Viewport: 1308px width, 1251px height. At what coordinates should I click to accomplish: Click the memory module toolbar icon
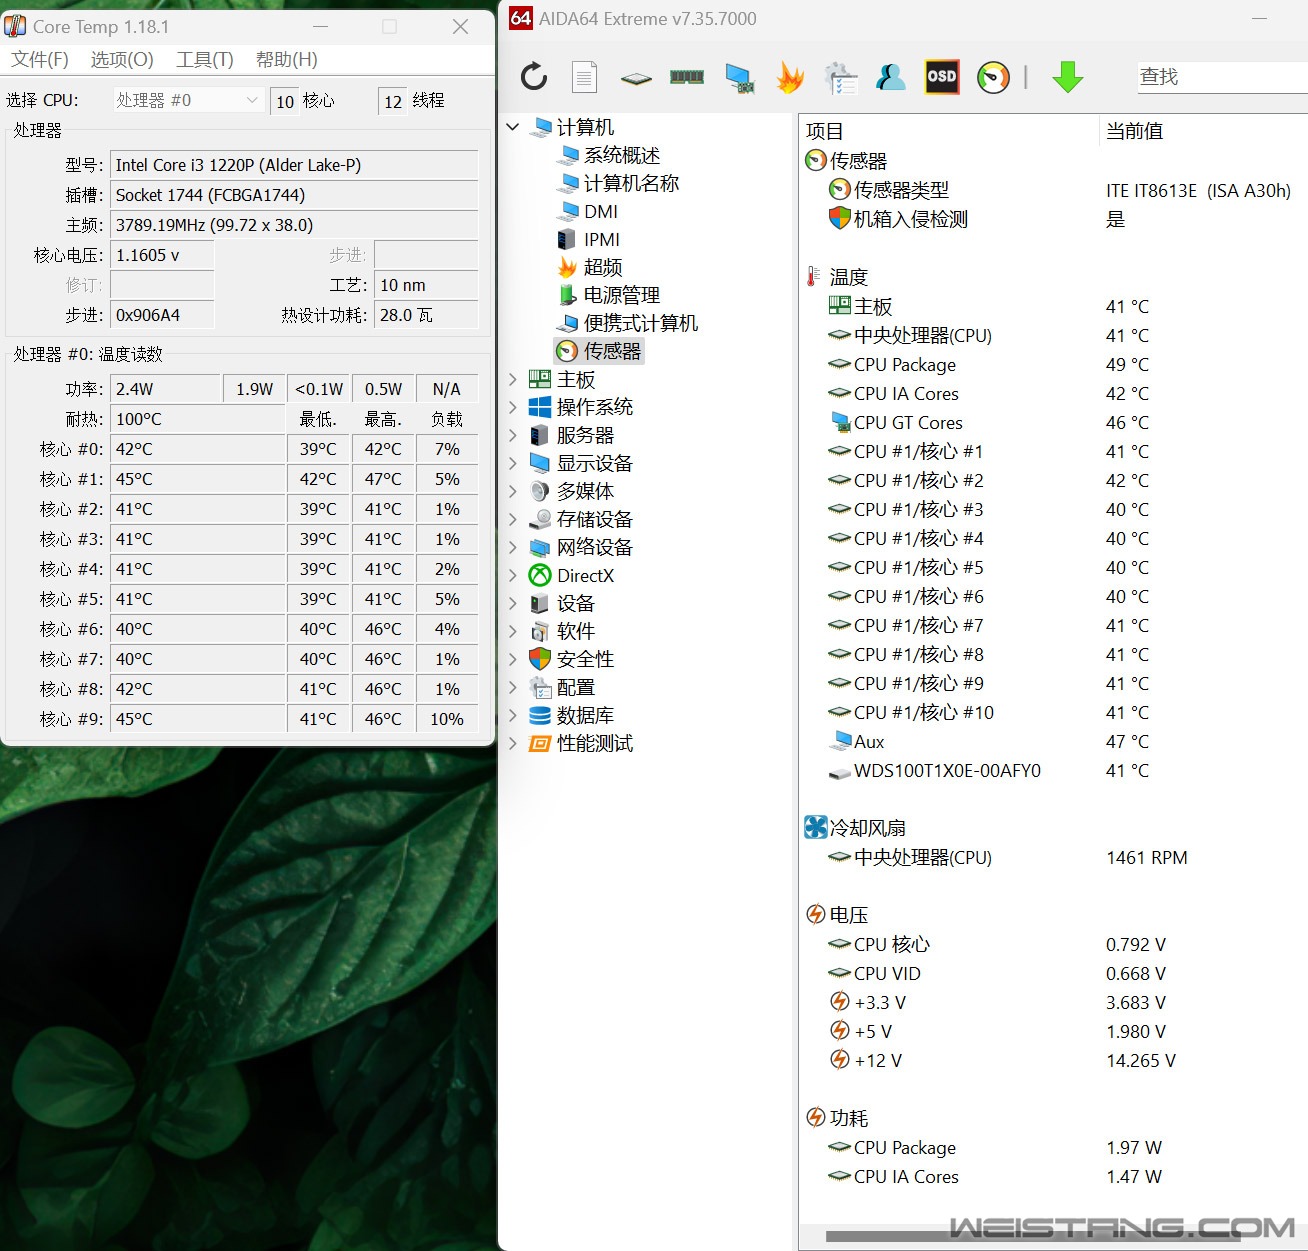687,77
